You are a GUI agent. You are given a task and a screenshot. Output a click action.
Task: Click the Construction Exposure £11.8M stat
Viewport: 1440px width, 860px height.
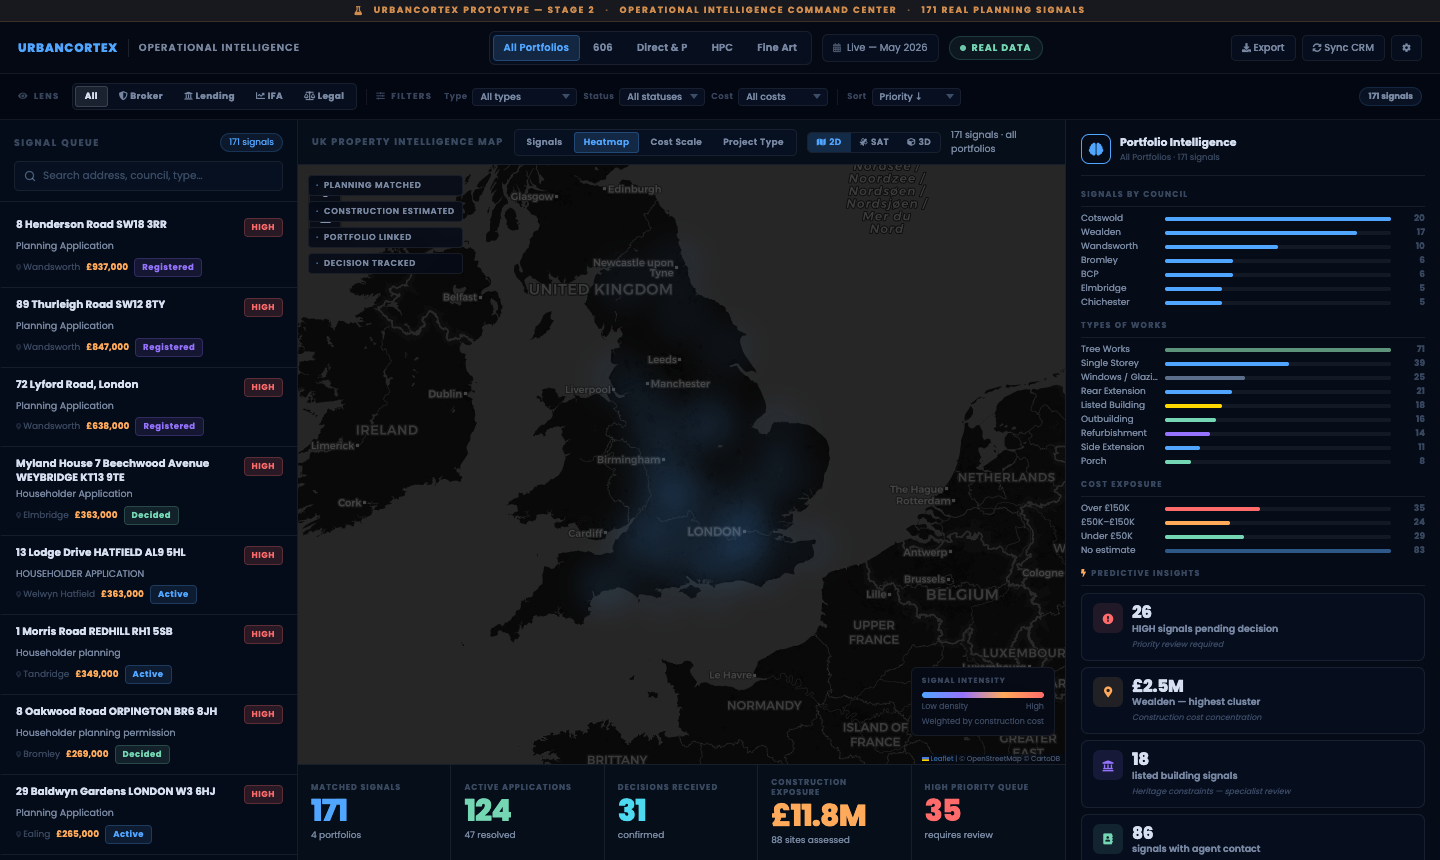[x=834, y=812]
